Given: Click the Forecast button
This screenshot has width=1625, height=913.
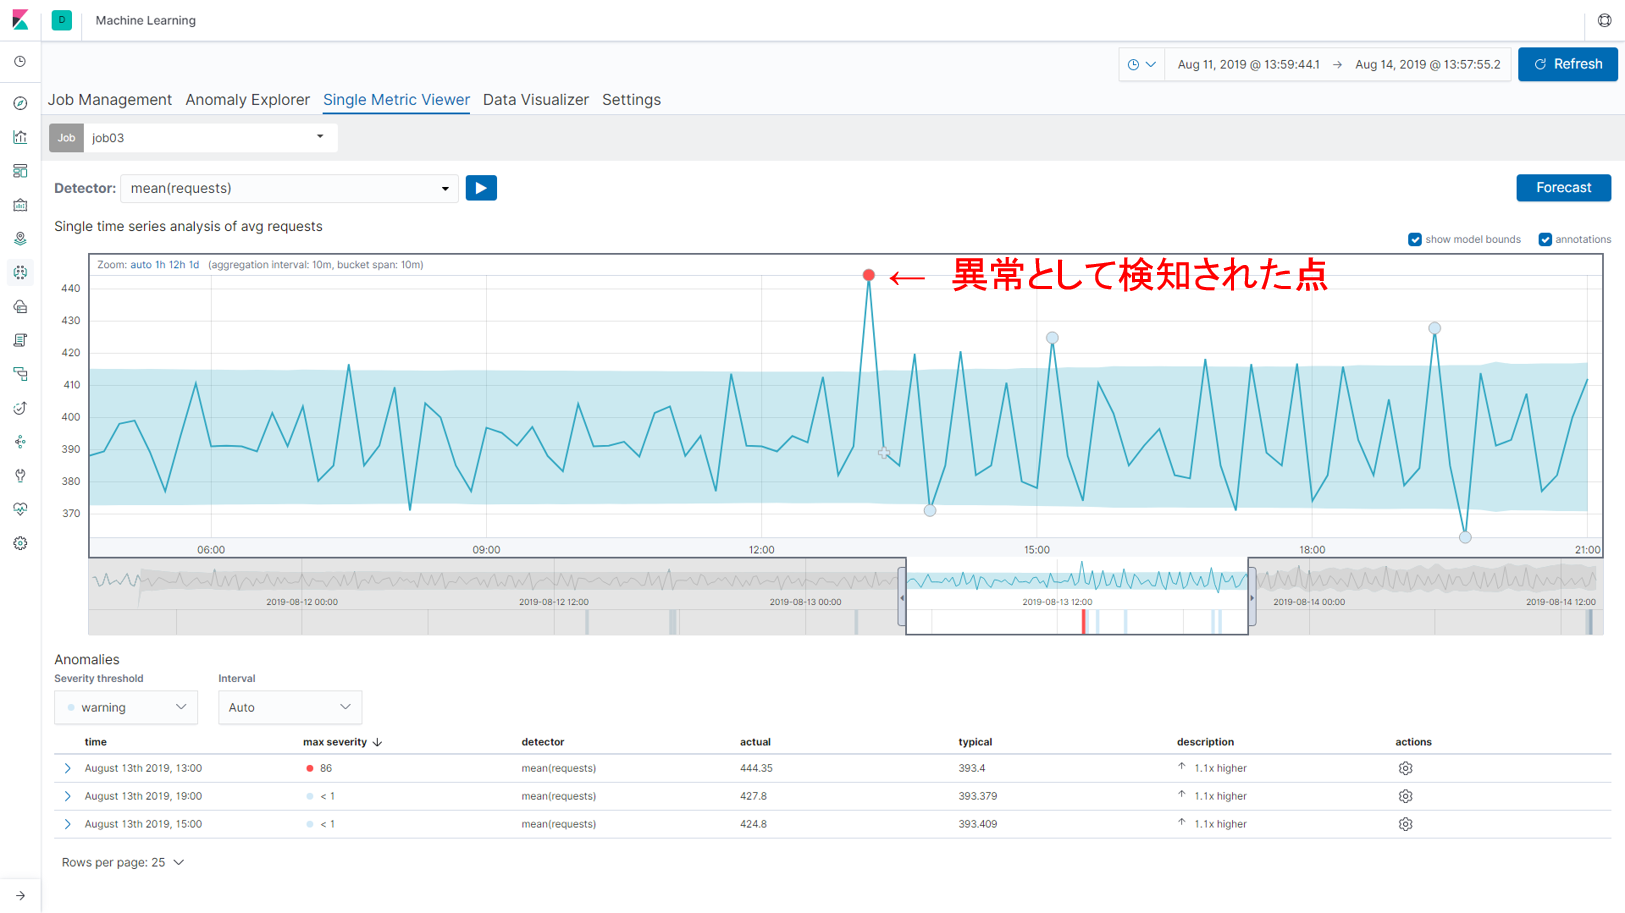Looking at the screenshot, I should [x=1563, y=188].
